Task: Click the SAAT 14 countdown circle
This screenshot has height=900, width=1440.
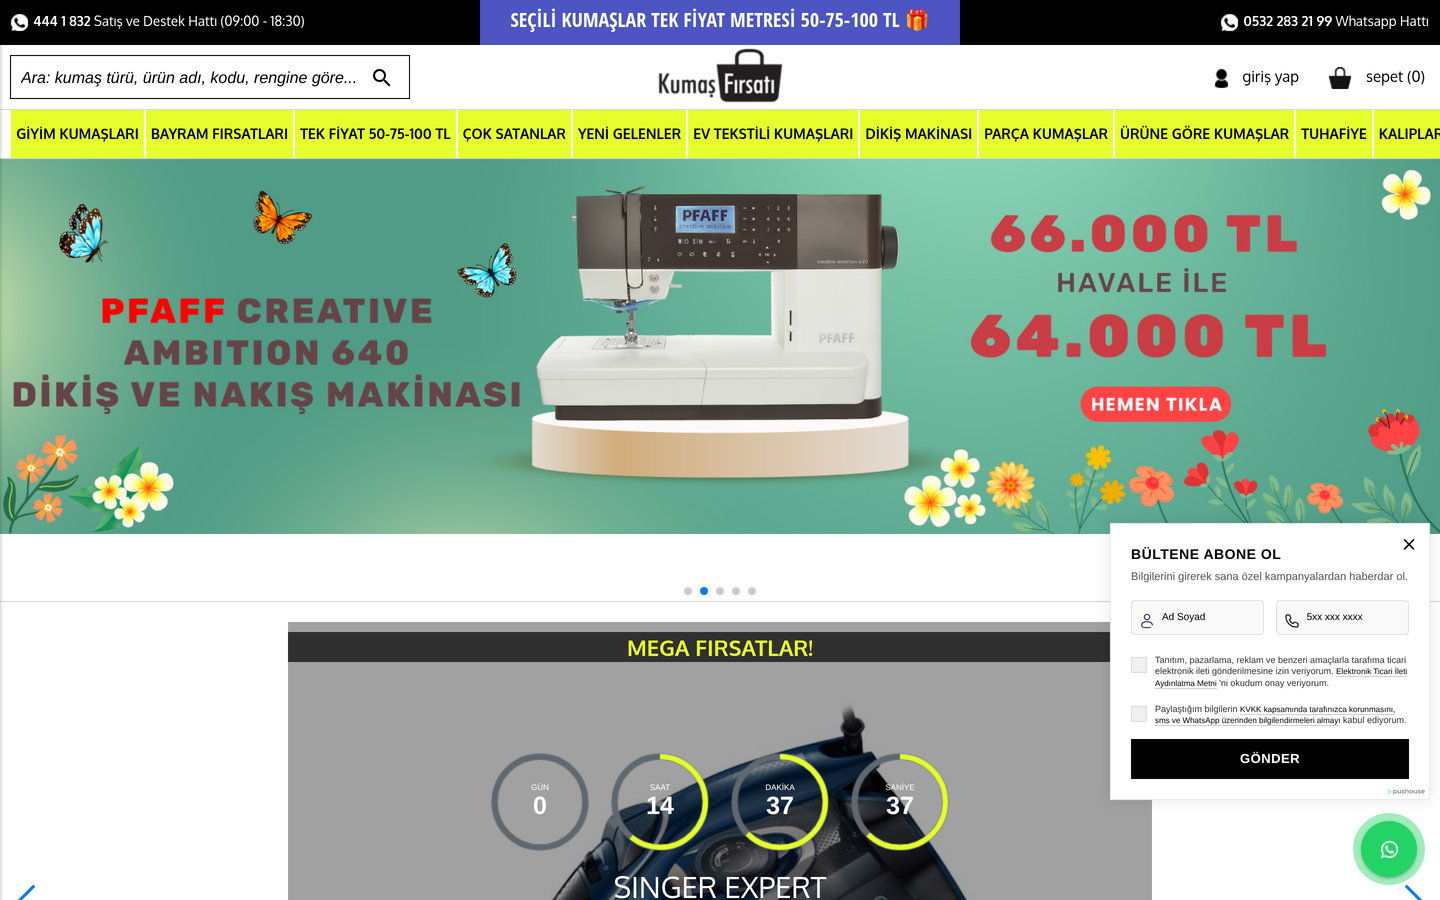Action: point(660,802)
